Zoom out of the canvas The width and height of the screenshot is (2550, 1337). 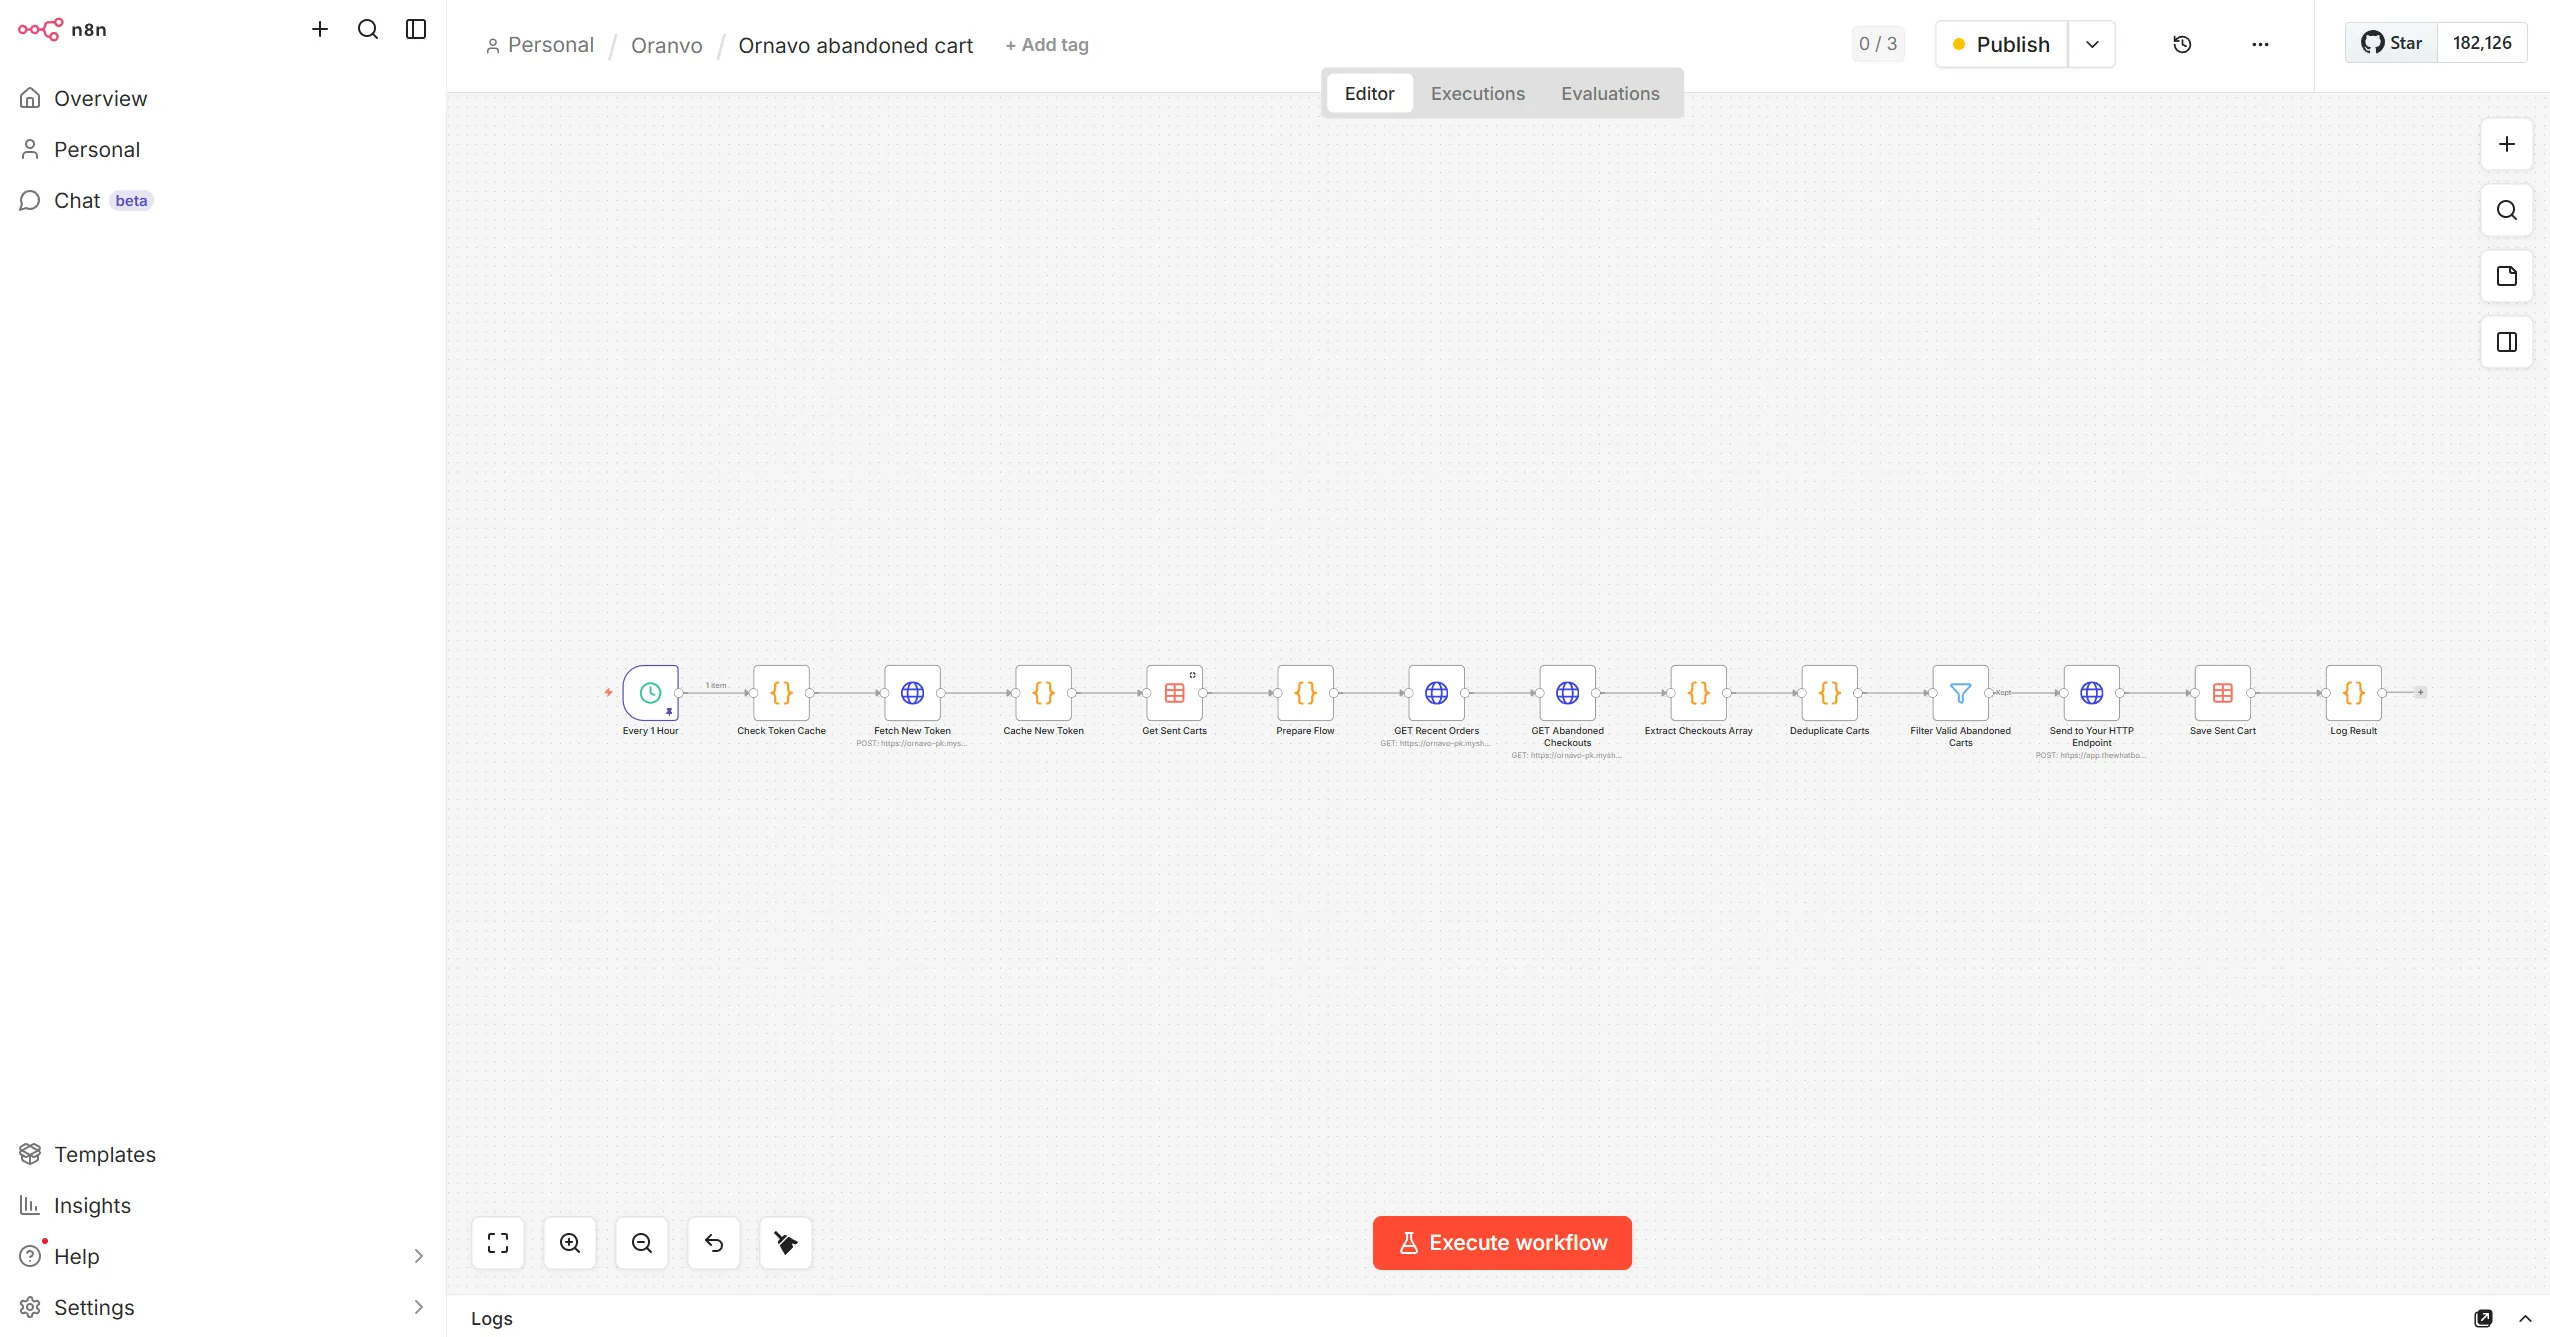[x=640, y=1242]
